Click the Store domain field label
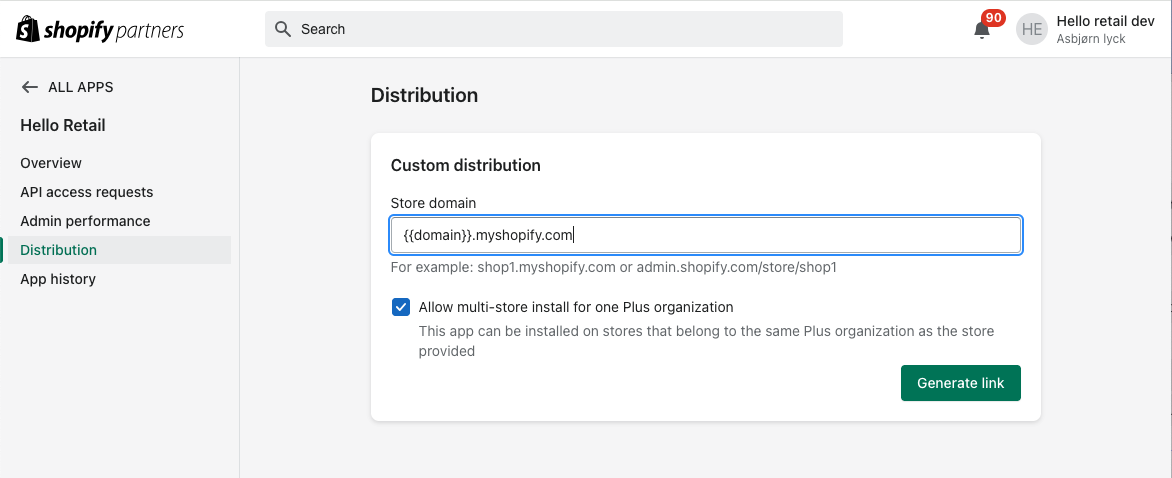The image size is (1172, 478). coord(433,203)
